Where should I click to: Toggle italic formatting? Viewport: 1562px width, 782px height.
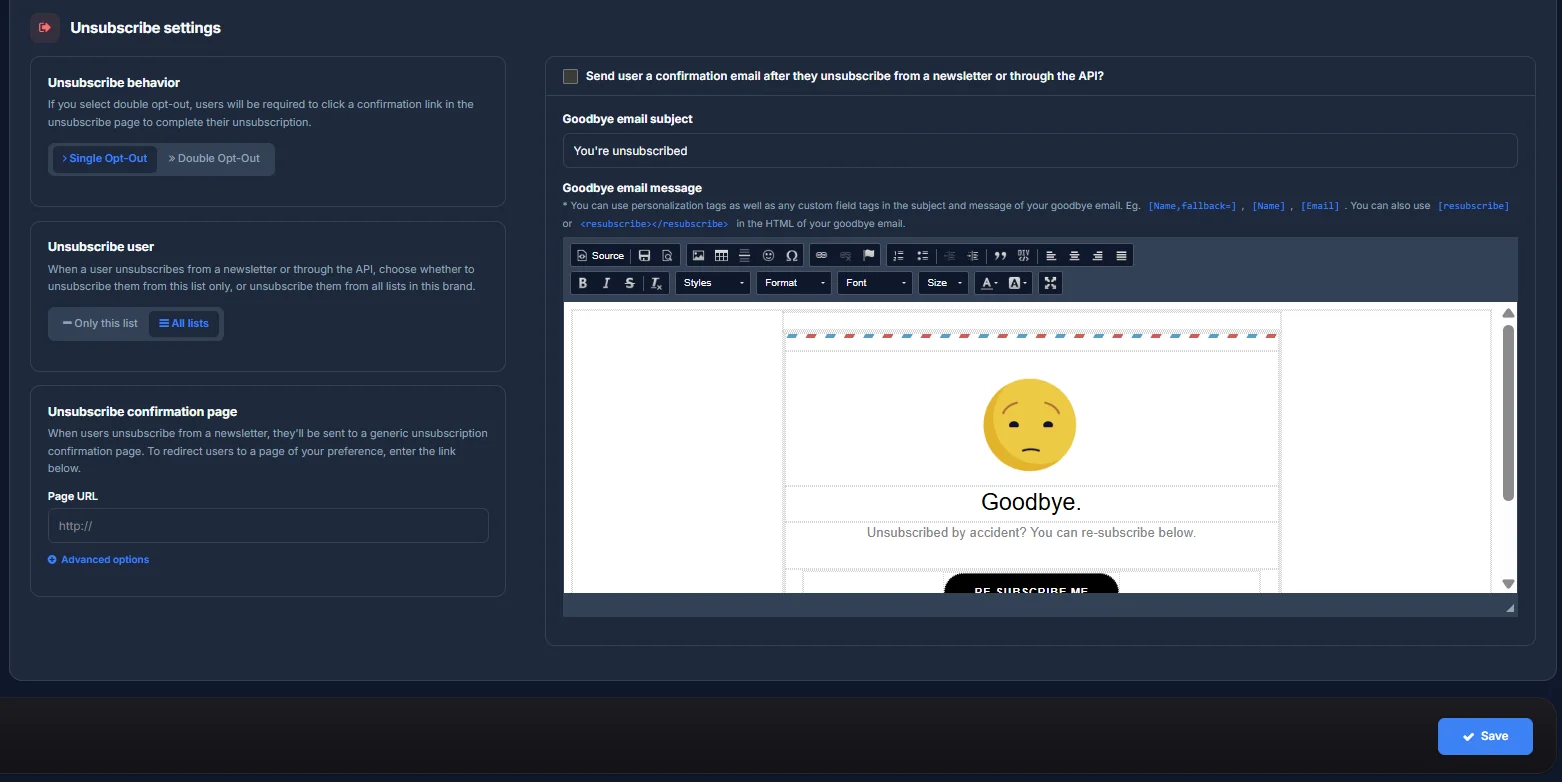606,283
